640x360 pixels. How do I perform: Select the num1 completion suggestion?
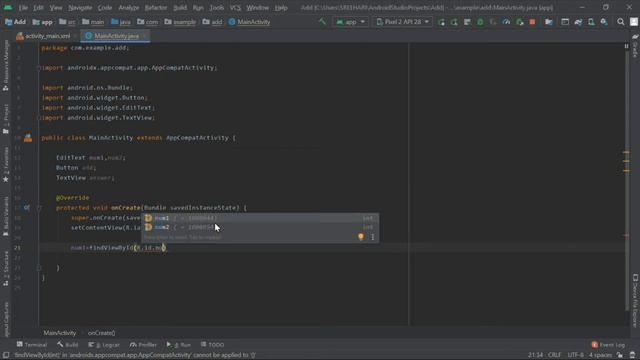tap(260, 218)
